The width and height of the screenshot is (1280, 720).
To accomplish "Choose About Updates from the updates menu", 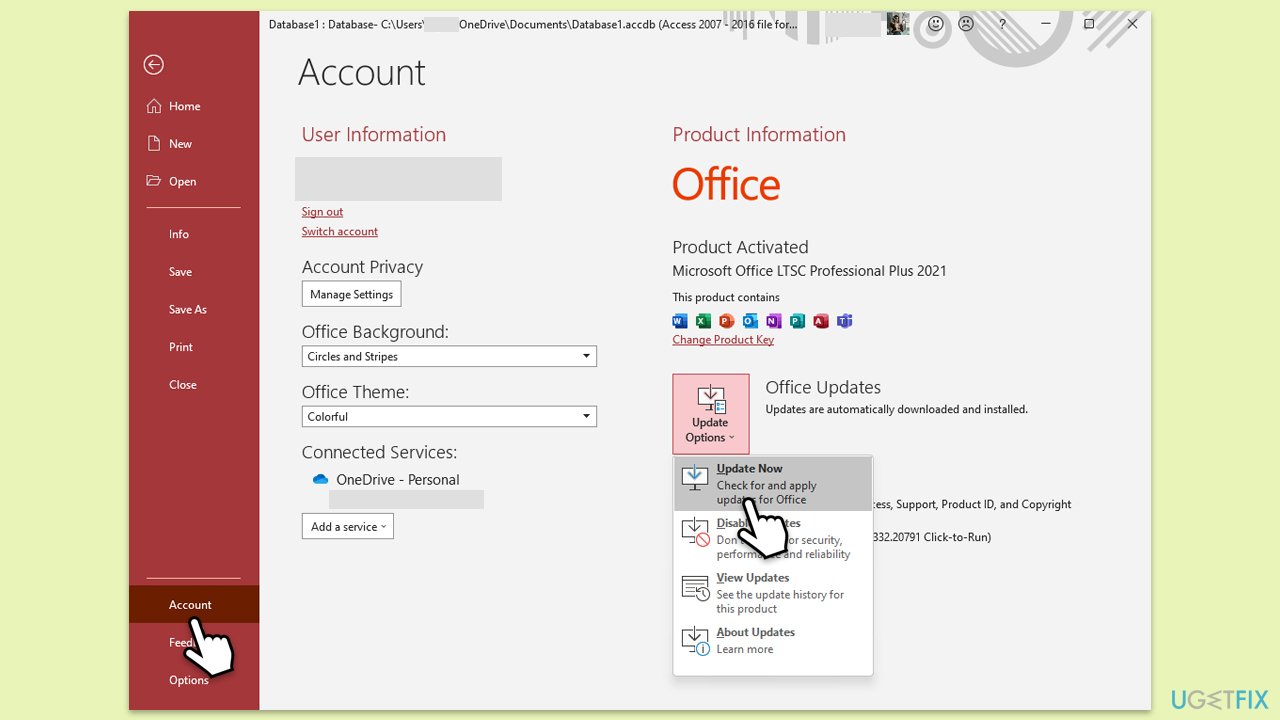I will pos(773,641).
